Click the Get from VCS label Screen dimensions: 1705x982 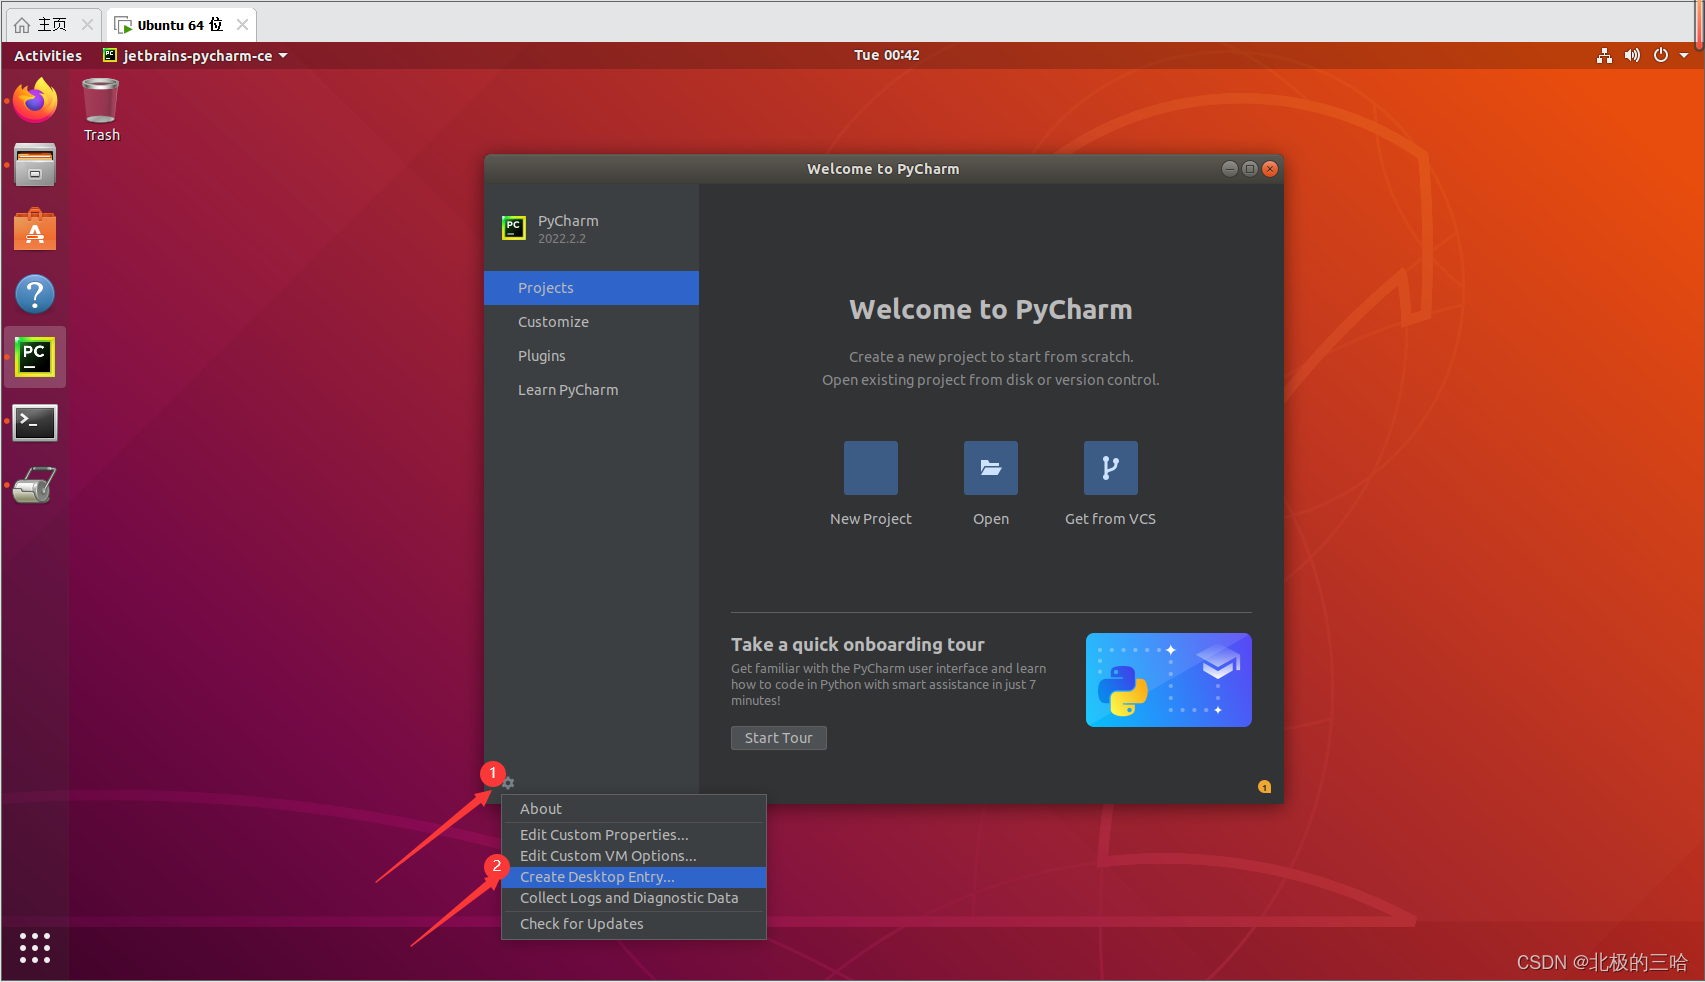pos(1111,519)
